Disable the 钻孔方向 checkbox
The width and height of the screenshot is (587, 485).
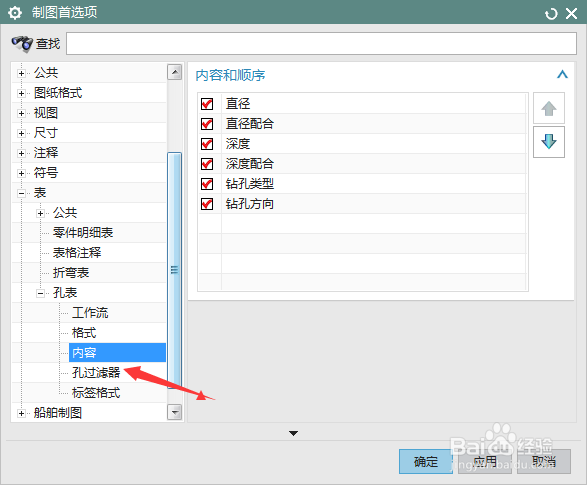point(207,204)
